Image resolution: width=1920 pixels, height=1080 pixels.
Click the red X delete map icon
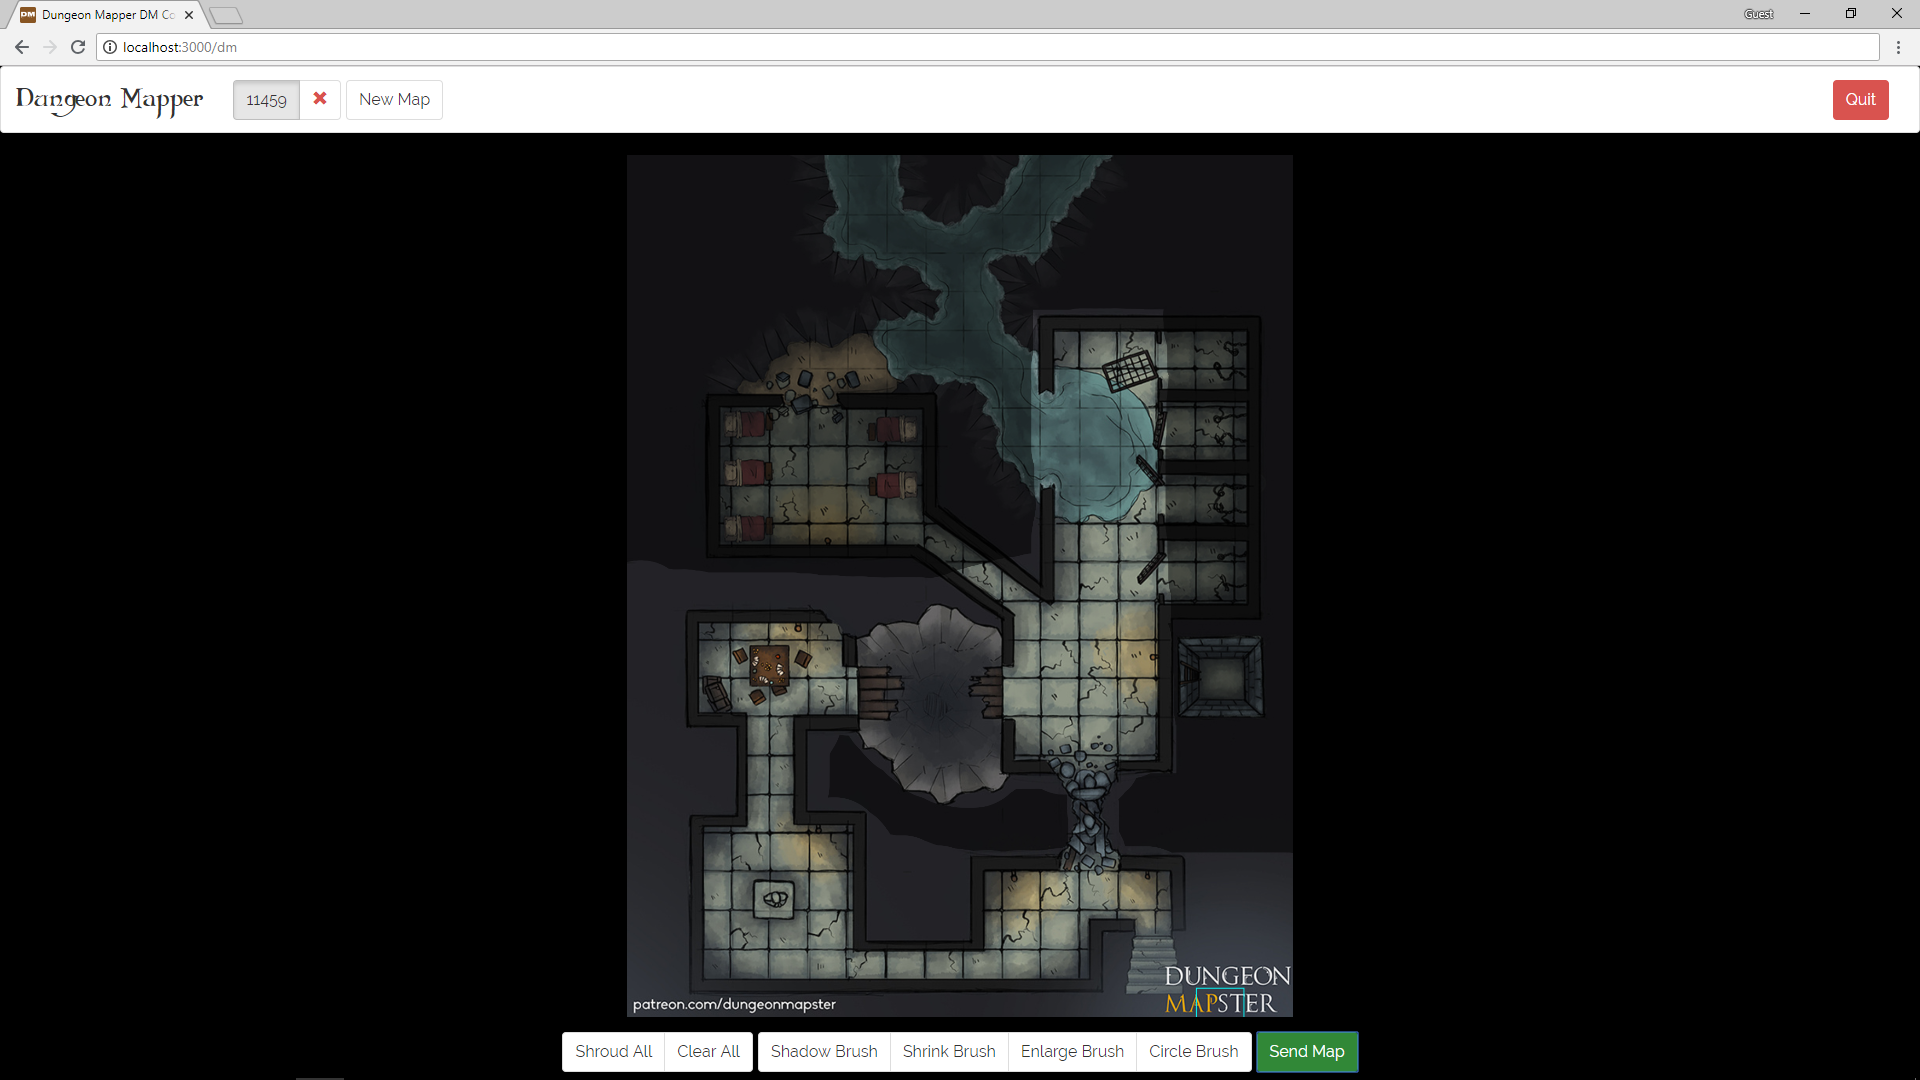tap(320, 99)
